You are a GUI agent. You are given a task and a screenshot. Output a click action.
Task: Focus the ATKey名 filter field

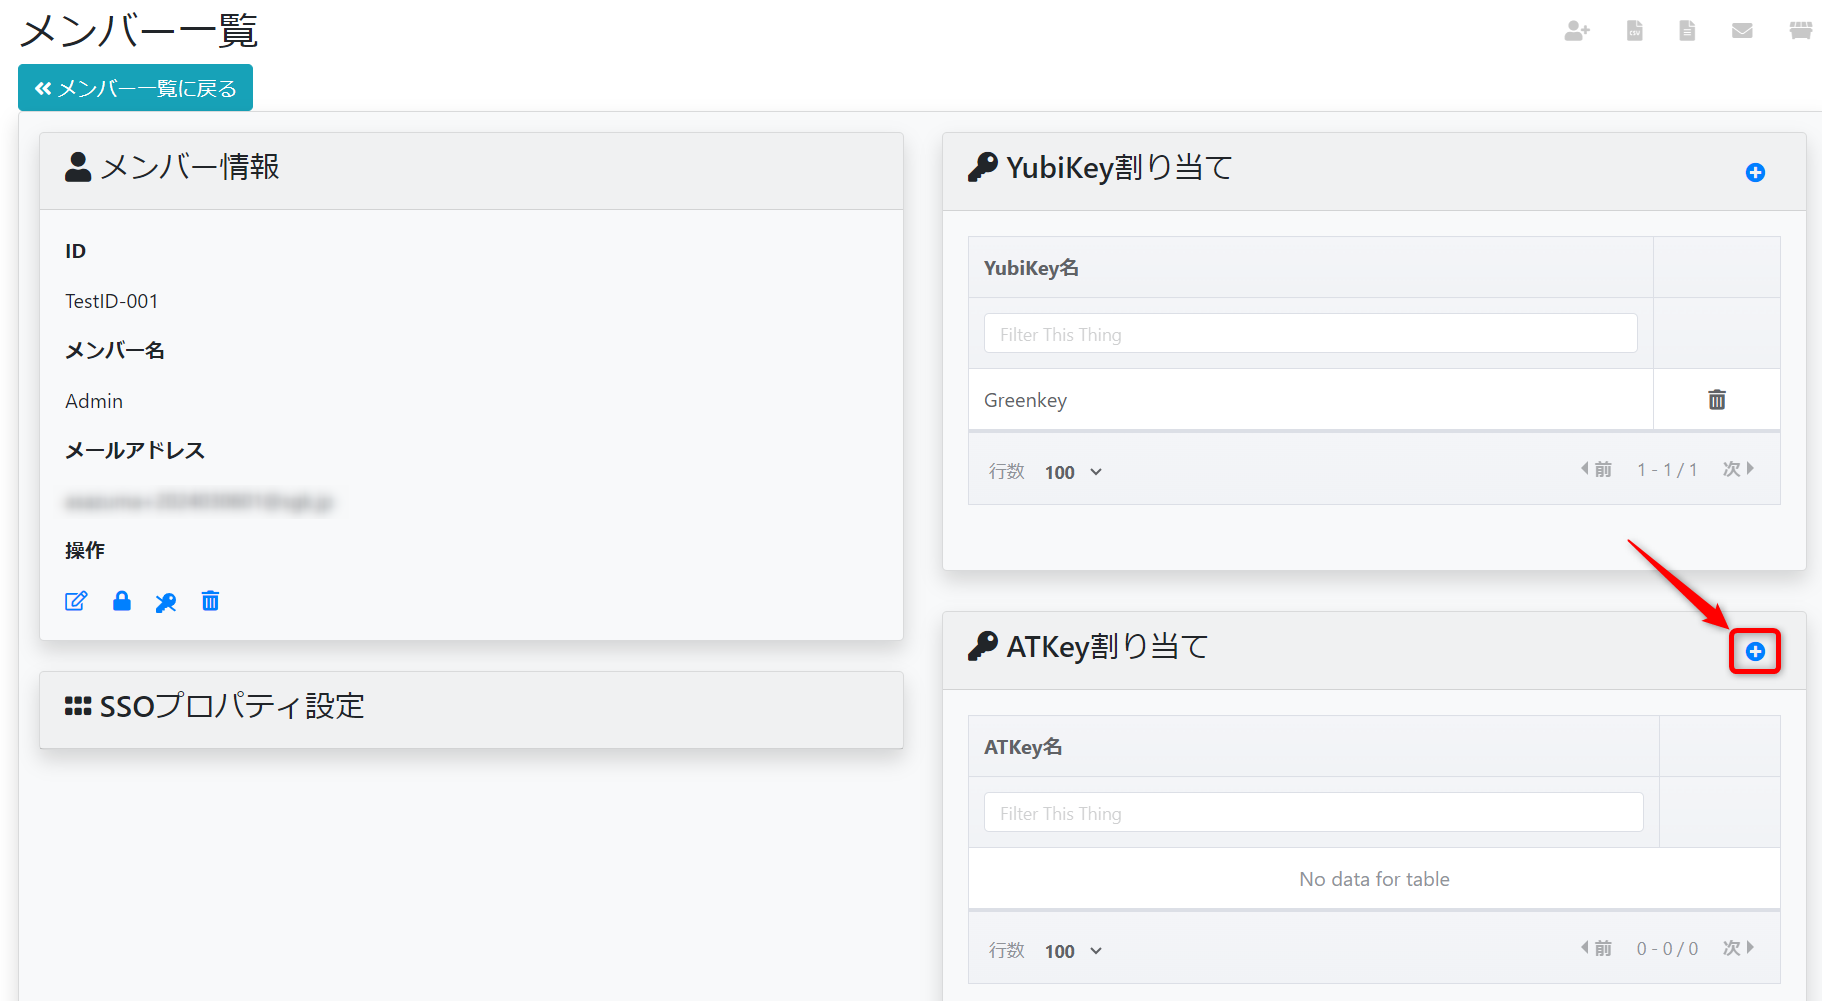[1313, 813]
